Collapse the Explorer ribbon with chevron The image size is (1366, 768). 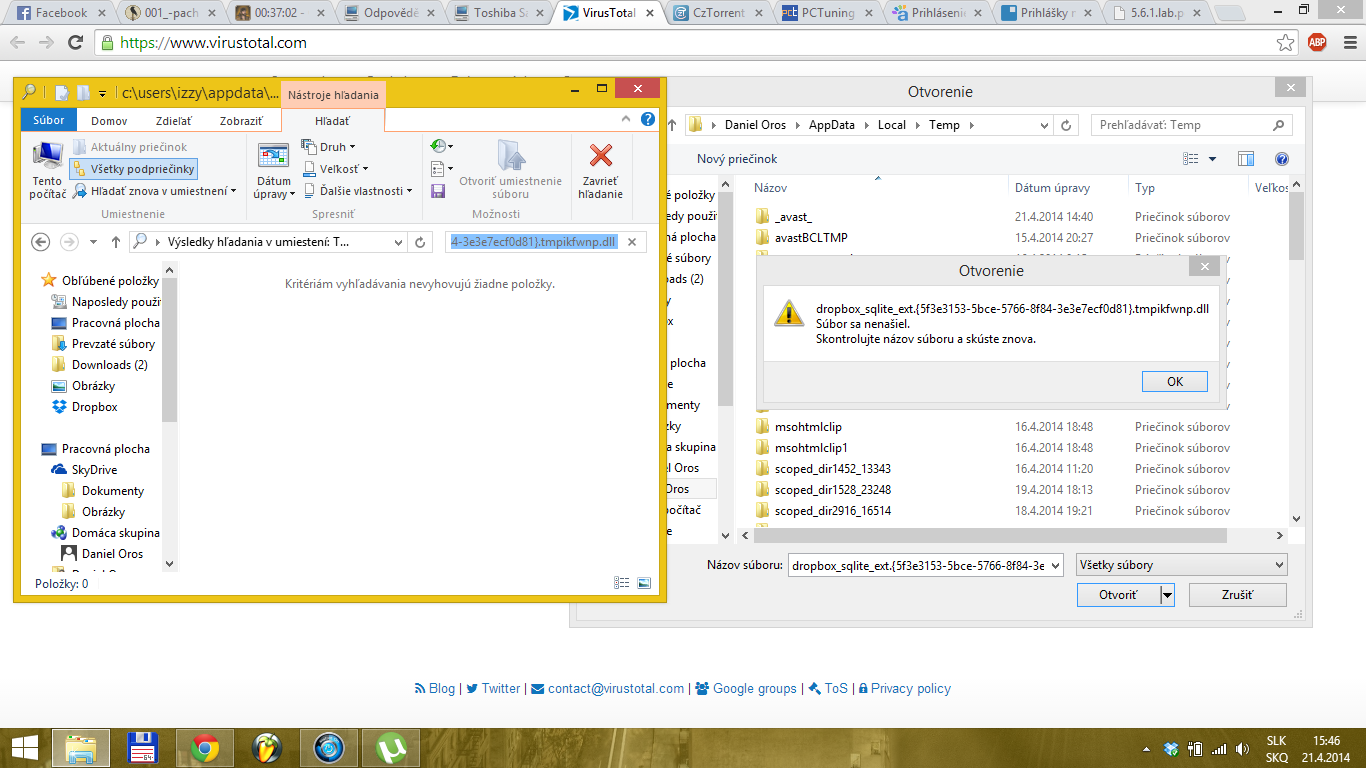click(x=627, y=119)
